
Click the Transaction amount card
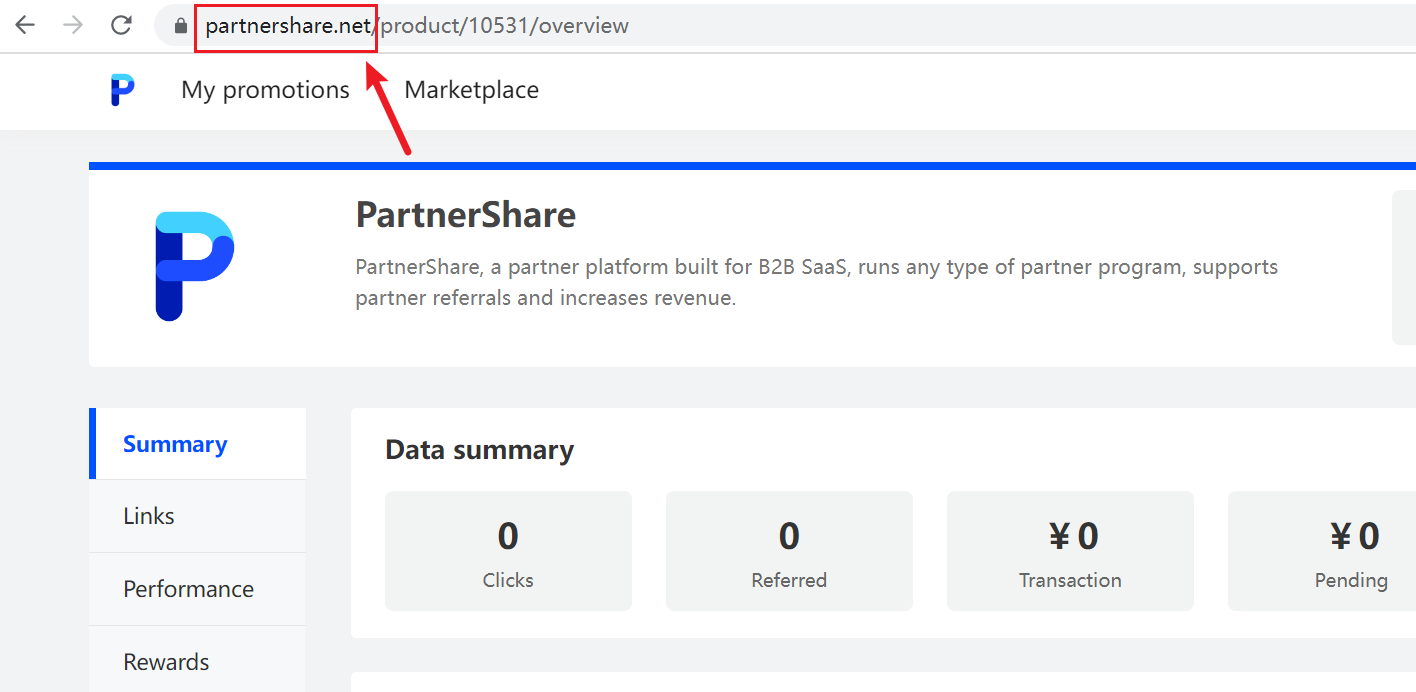point(1070,550)
